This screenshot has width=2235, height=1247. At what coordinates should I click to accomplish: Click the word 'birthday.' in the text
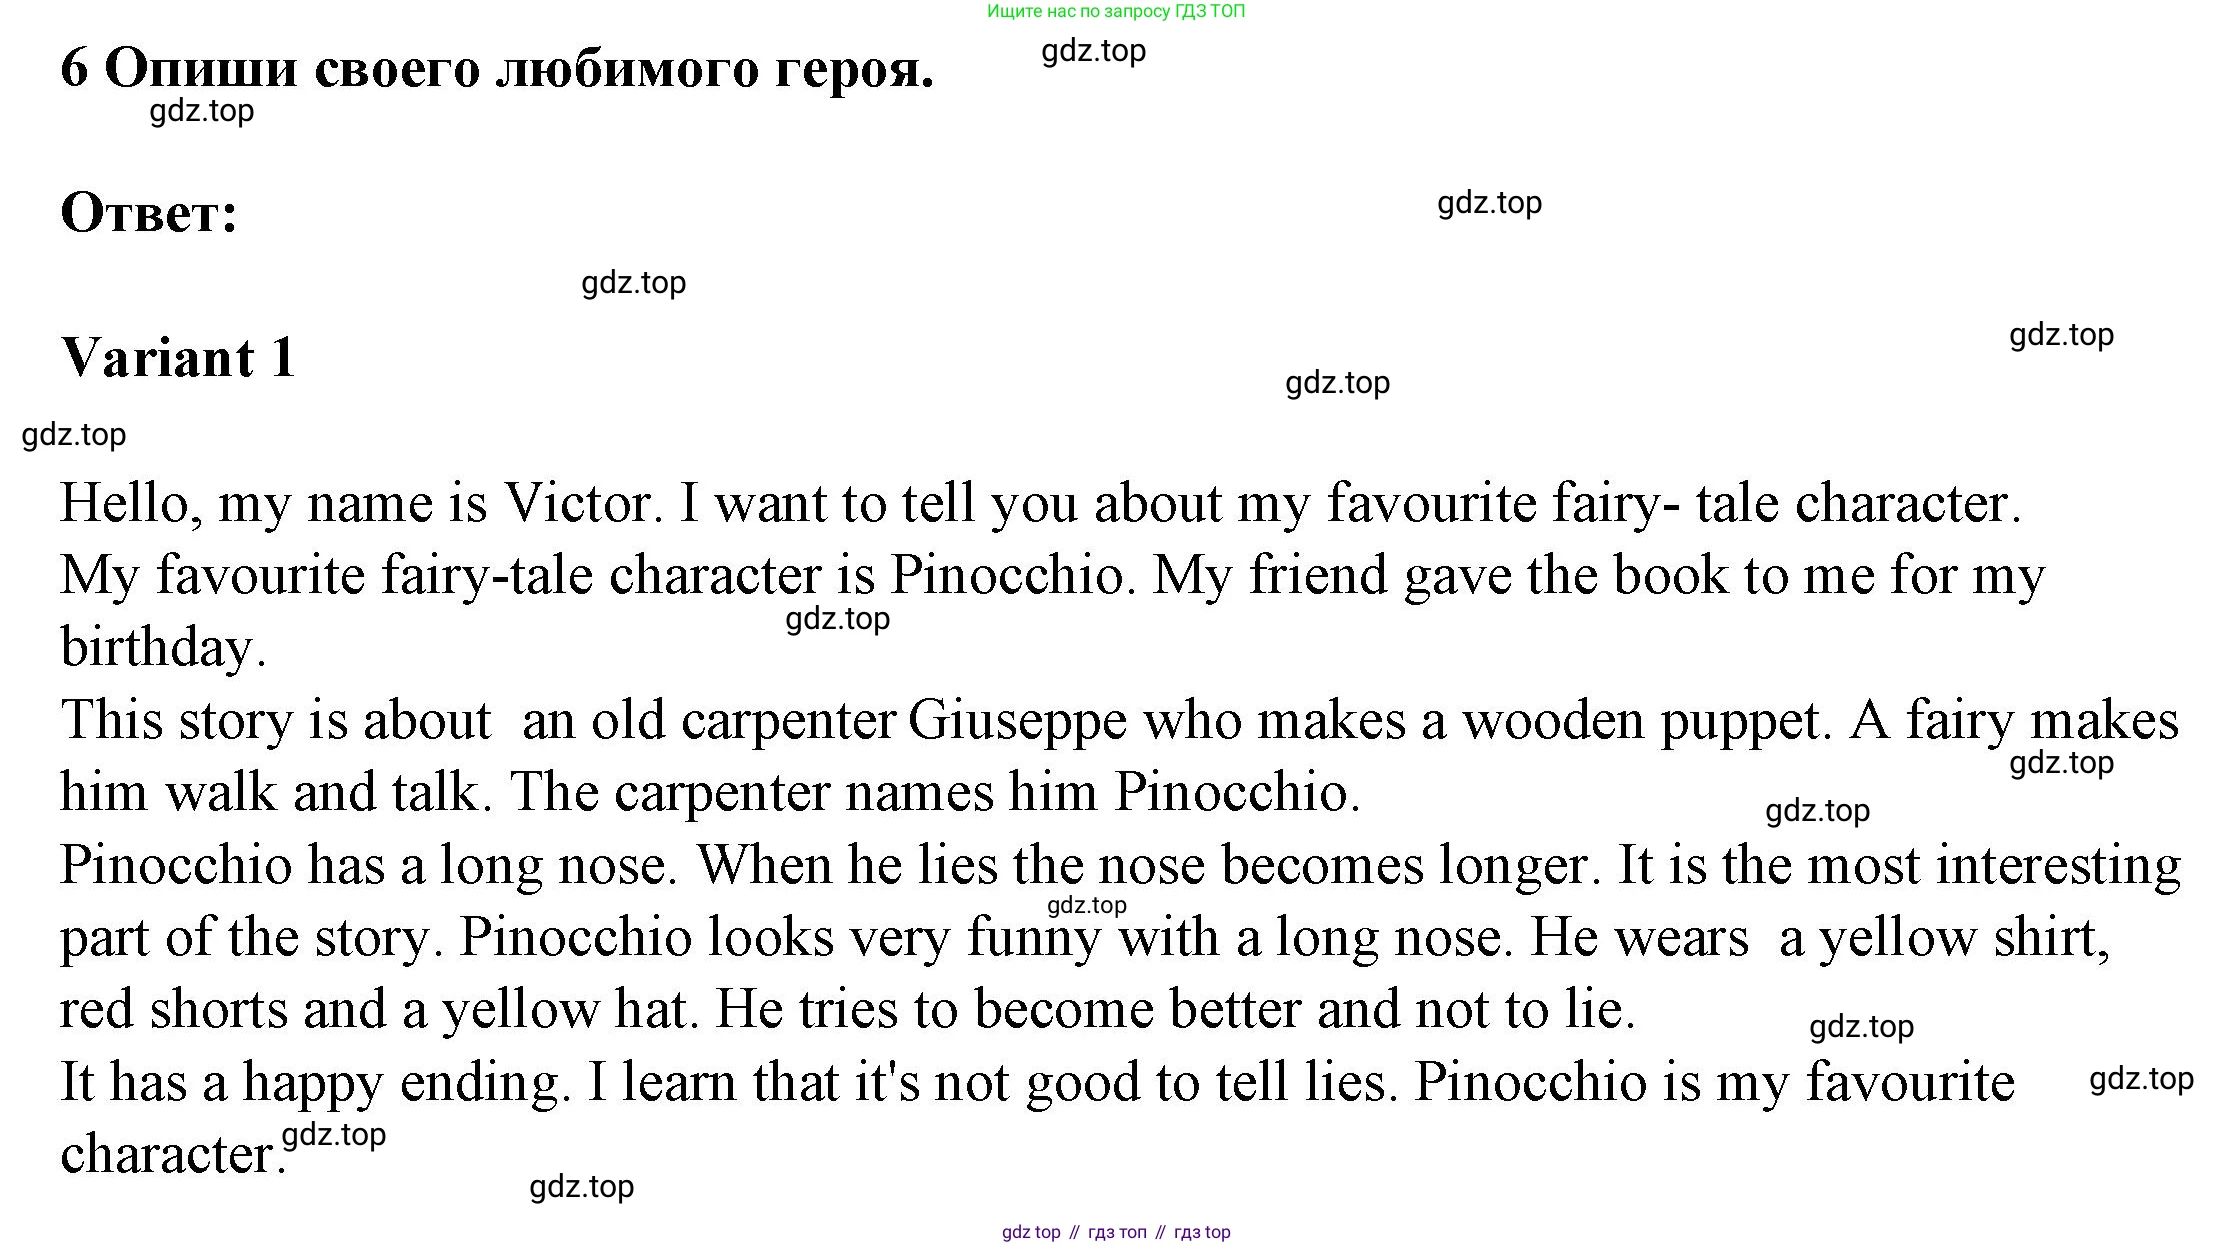pyautogui.click(x=164, y=648)
